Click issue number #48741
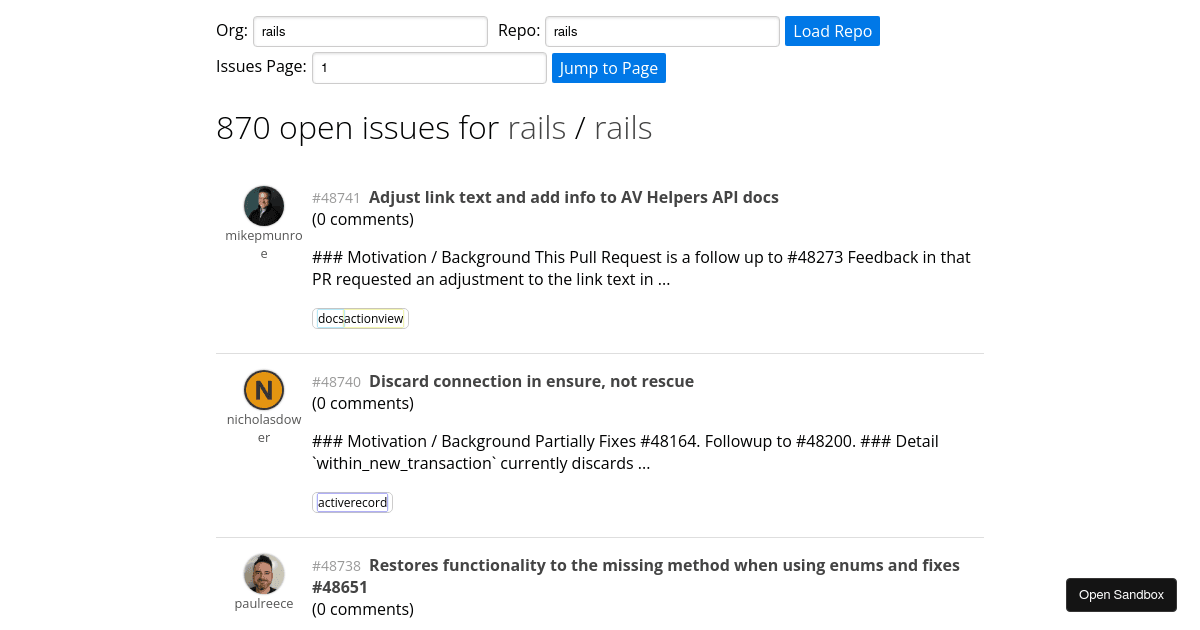This screenshot has width=1200, height=630. point(336,198)
